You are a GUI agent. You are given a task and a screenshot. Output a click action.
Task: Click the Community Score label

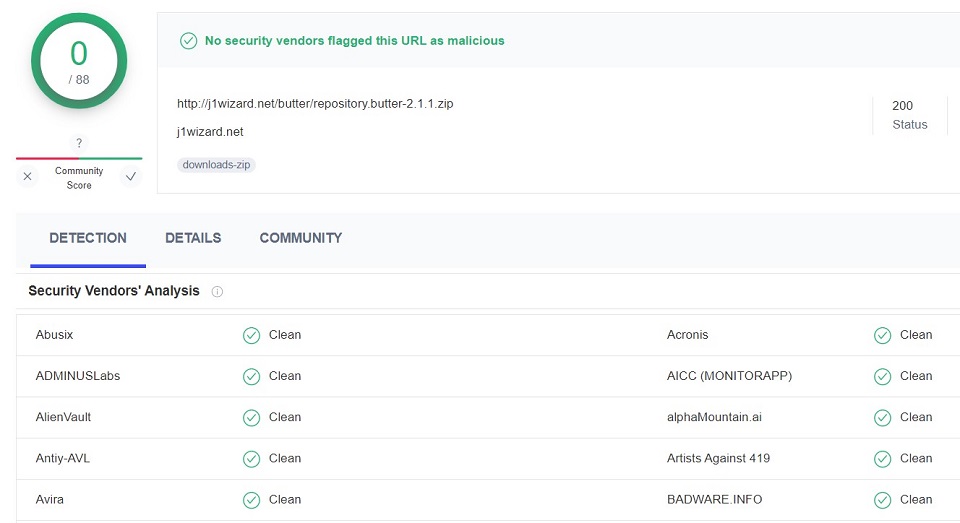point(79,178)
